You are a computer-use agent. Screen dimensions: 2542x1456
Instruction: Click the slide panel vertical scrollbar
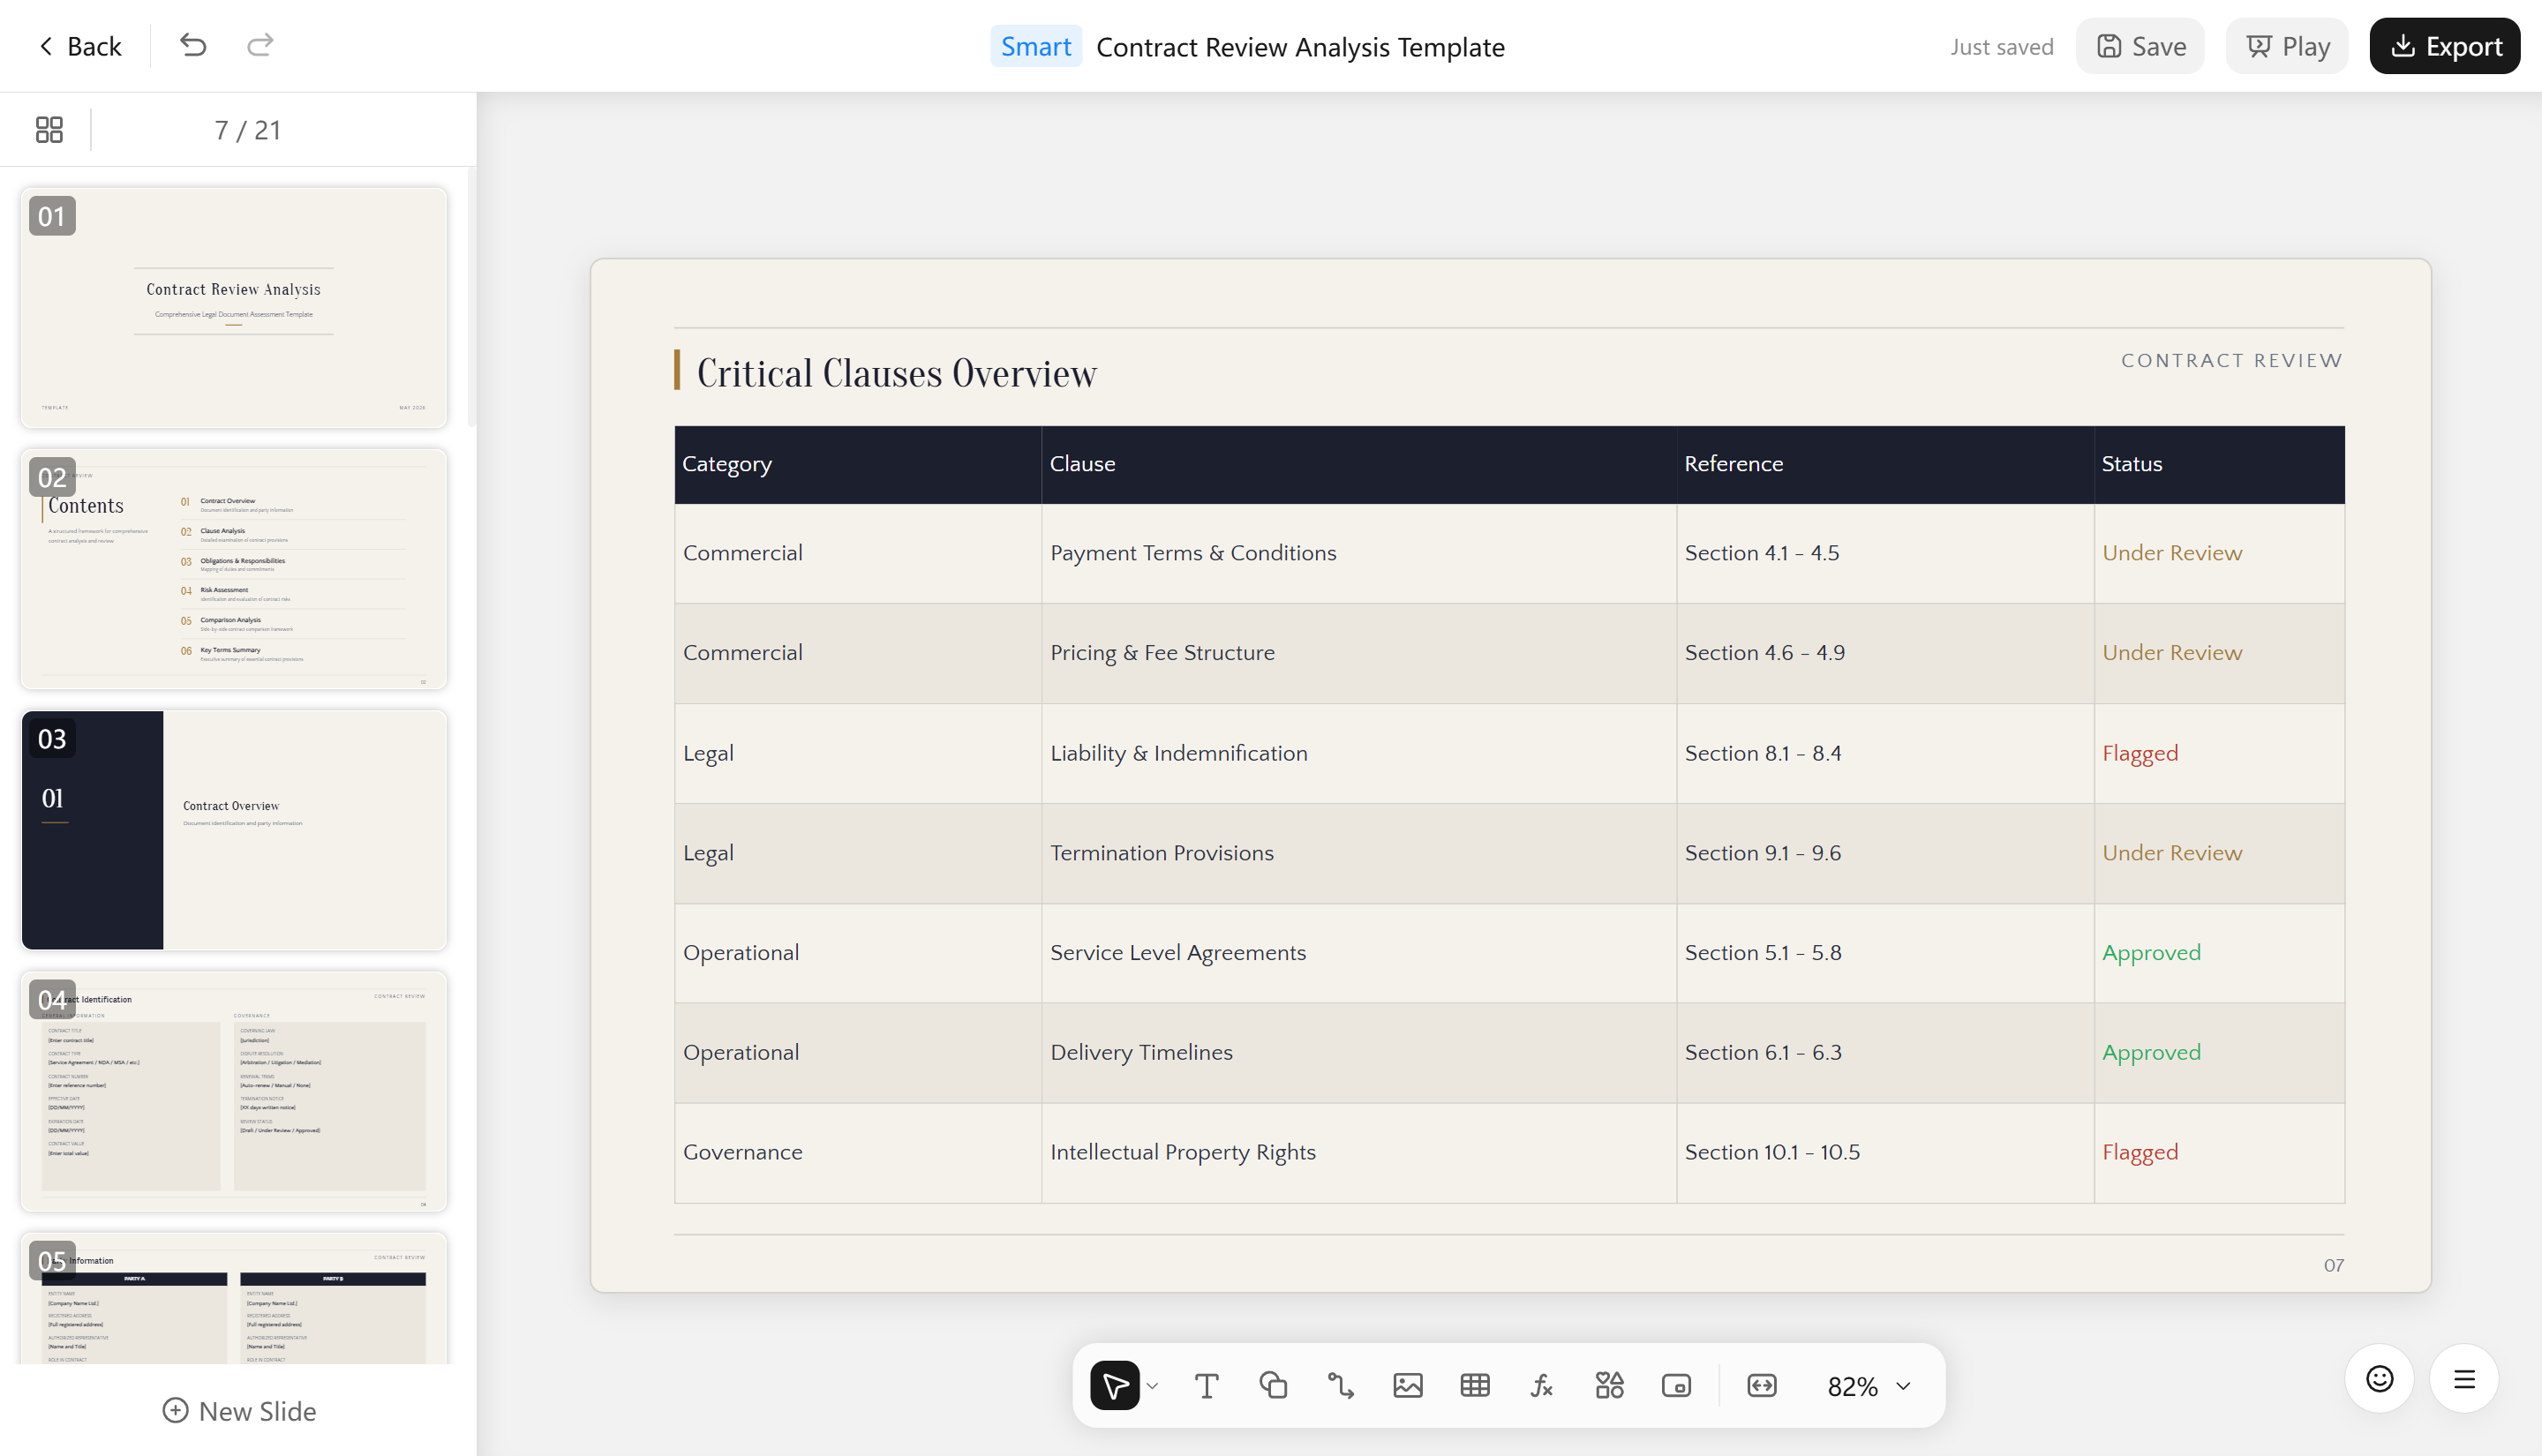coord(472,298)
